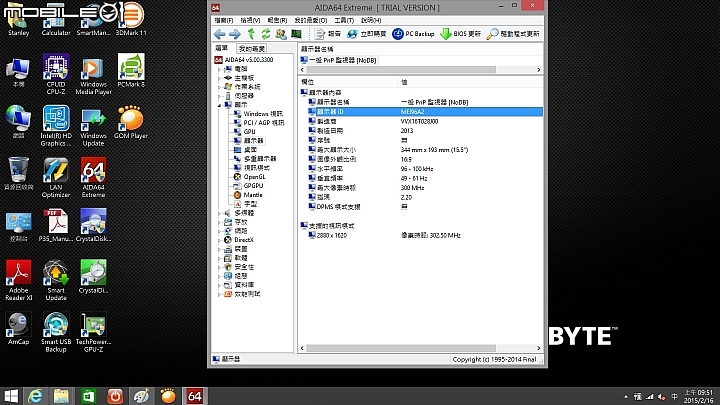Click the green up-level arrow in toolbar
This screenshot has width=720, height=405.
click(x=251, y=34)
